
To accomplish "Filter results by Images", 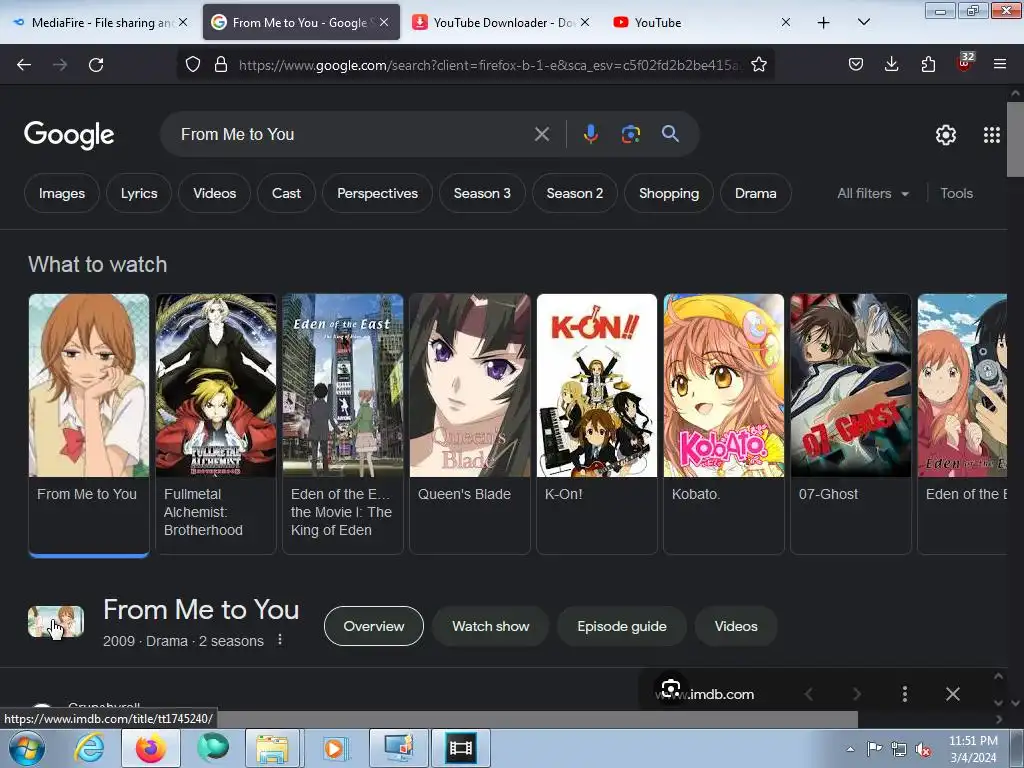I will 62,193.
